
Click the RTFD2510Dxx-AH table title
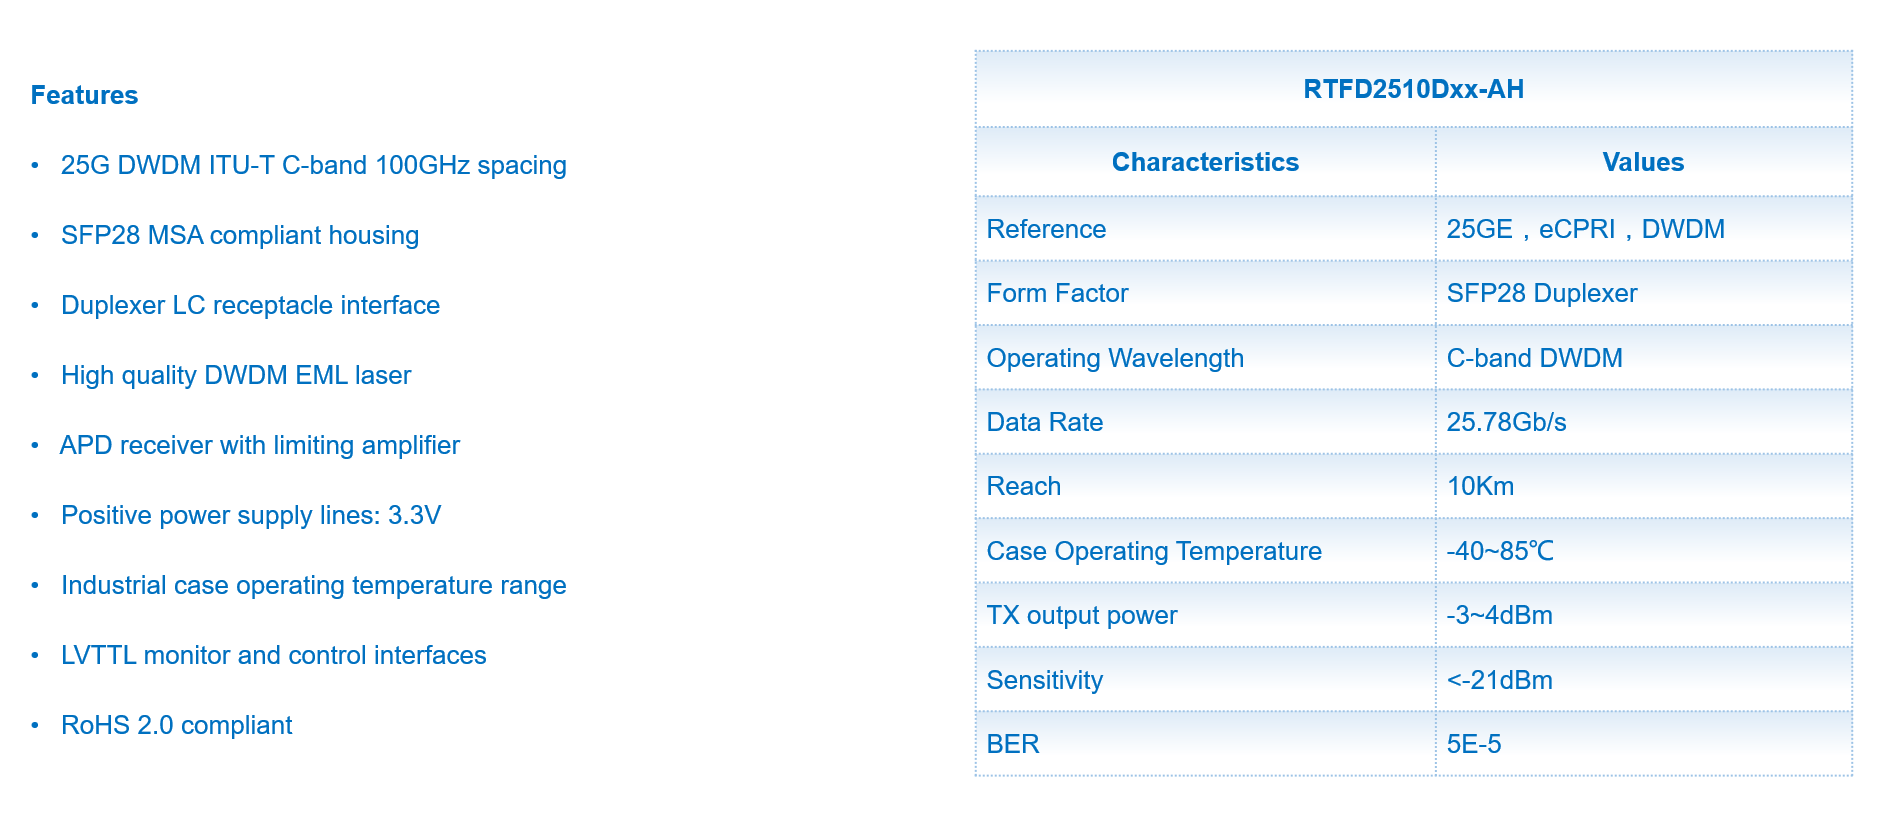pyautogui.click(x=1413, y=89)
